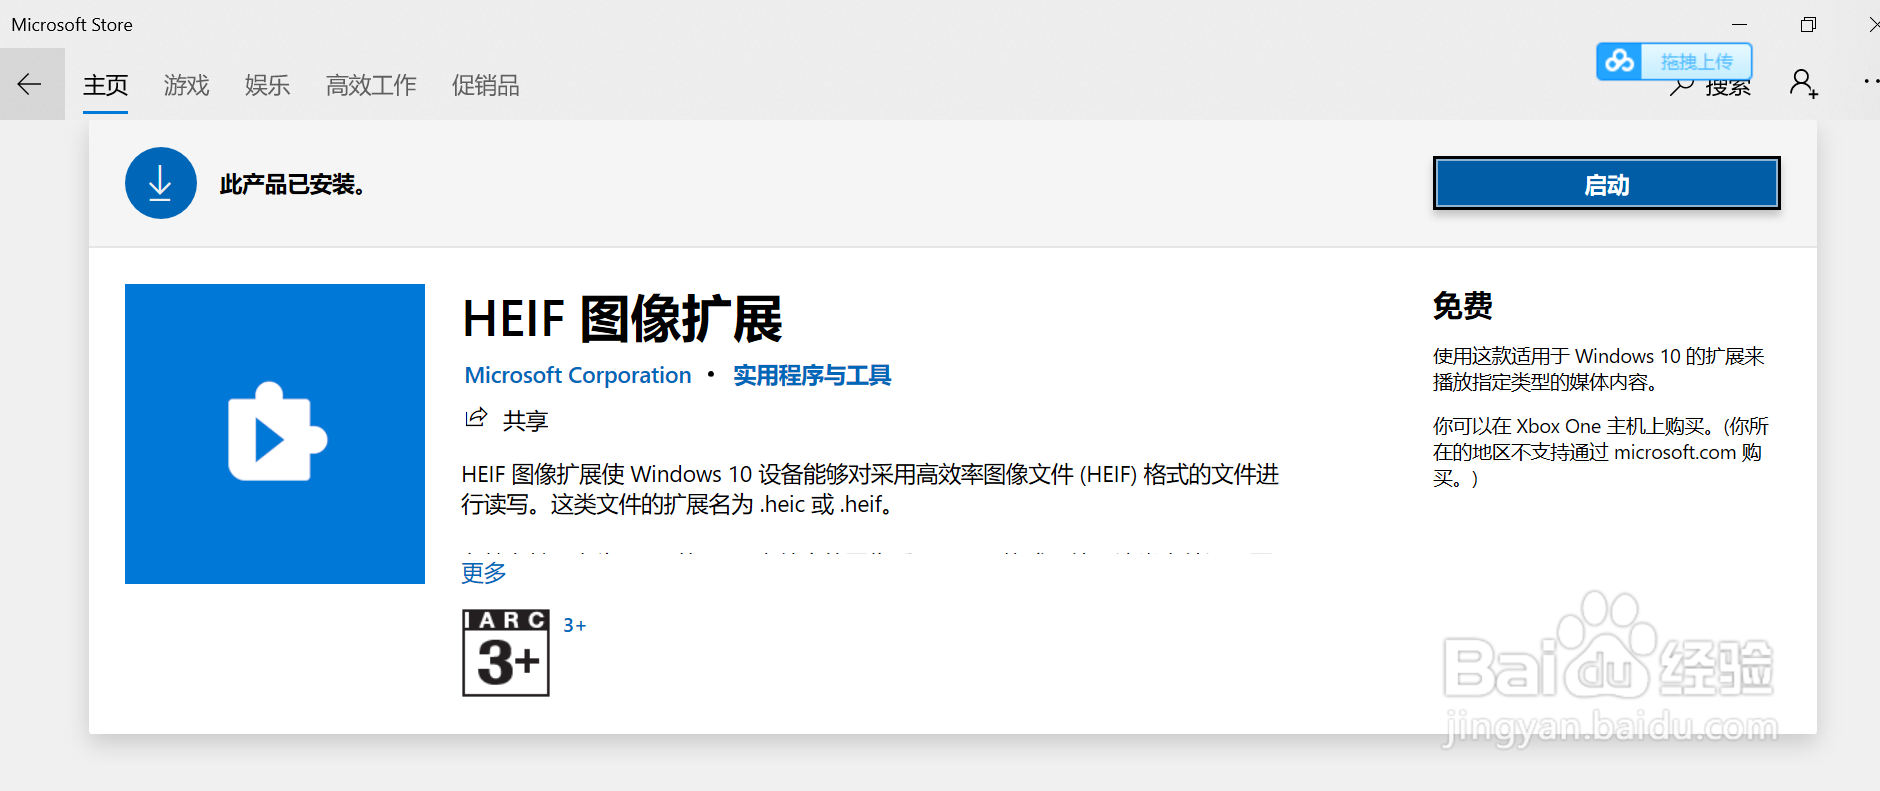Click the 免费 price label
Screen dimensions: 1880x791
coord(1462,306)
